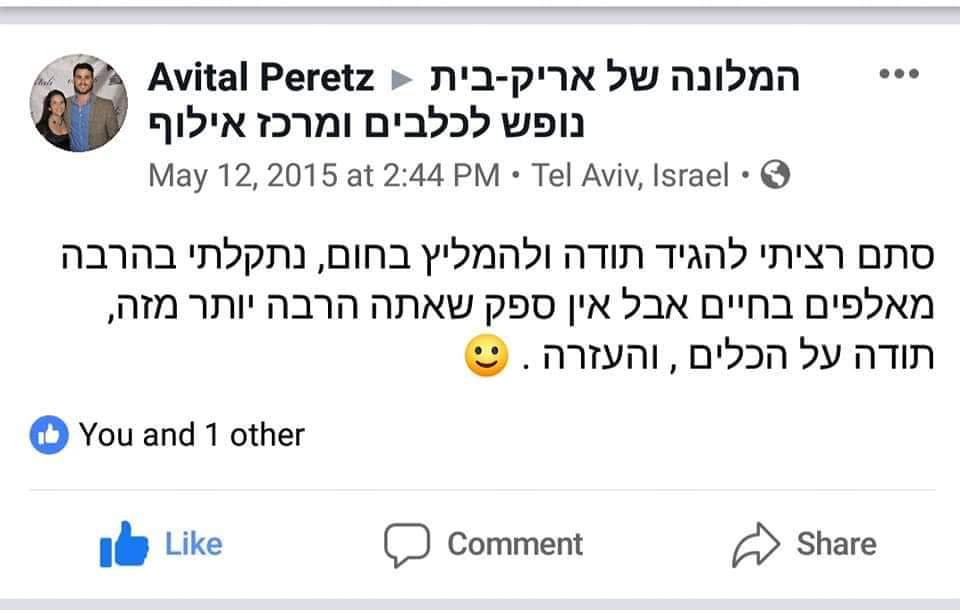Open the three-dot post options menu
960x610 pixels.
click(897, 76)
